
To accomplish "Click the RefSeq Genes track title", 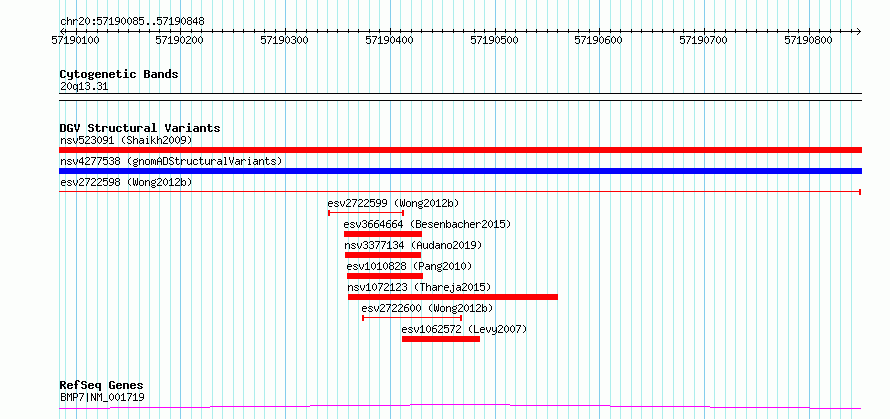I will 102,386.
